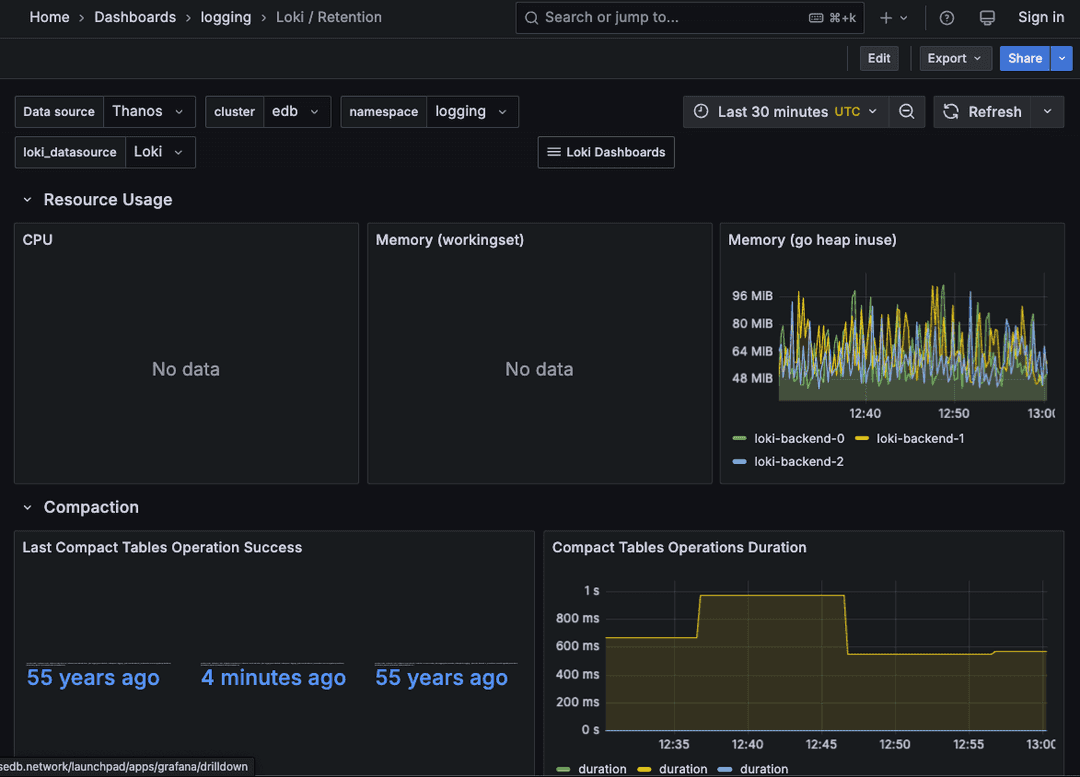This screenshot has width=1080, height=777.
Task: Click the zoom out time range magnifier
Action: click(x=907, y=111)
